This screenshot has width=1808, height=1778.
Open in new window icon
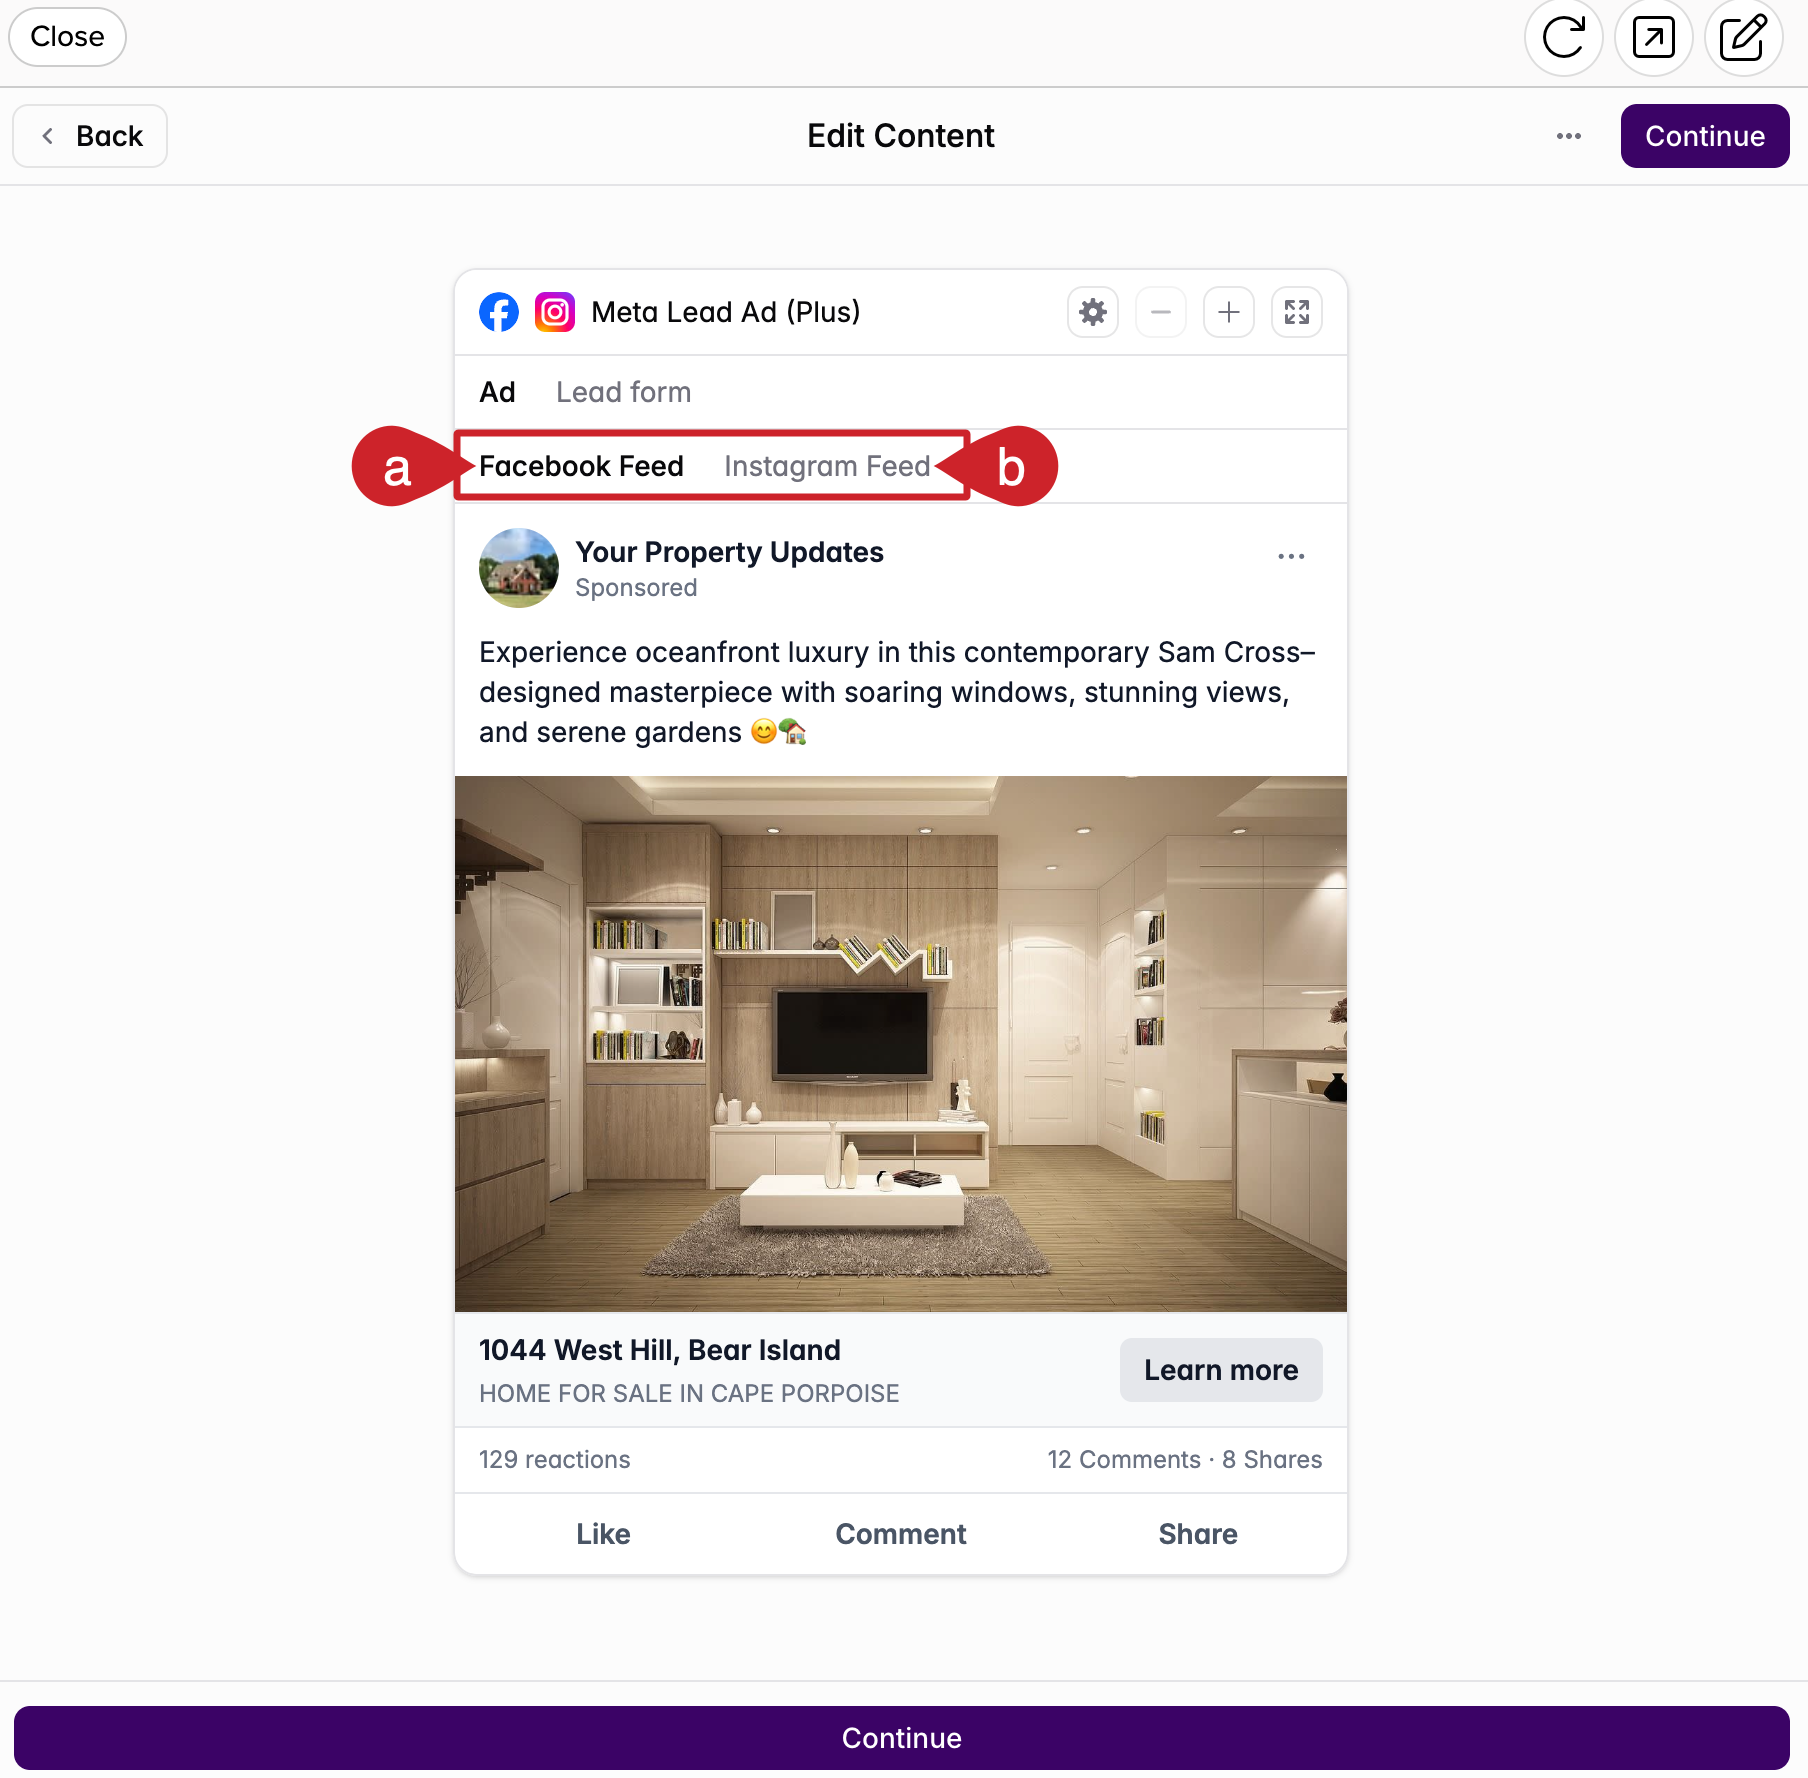click(x=1653, y=38)
